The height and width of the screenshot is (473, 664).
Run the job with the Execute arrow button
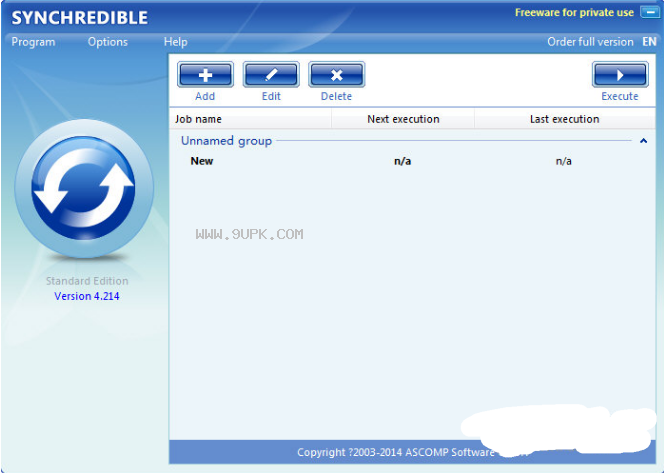click(620, 75)
